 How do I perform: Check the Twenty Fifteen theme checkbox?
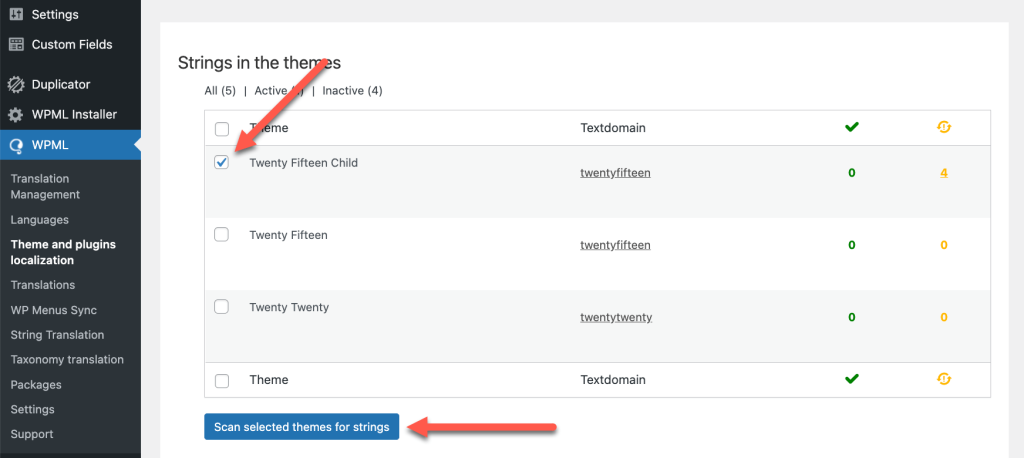(x=222, y=234)
